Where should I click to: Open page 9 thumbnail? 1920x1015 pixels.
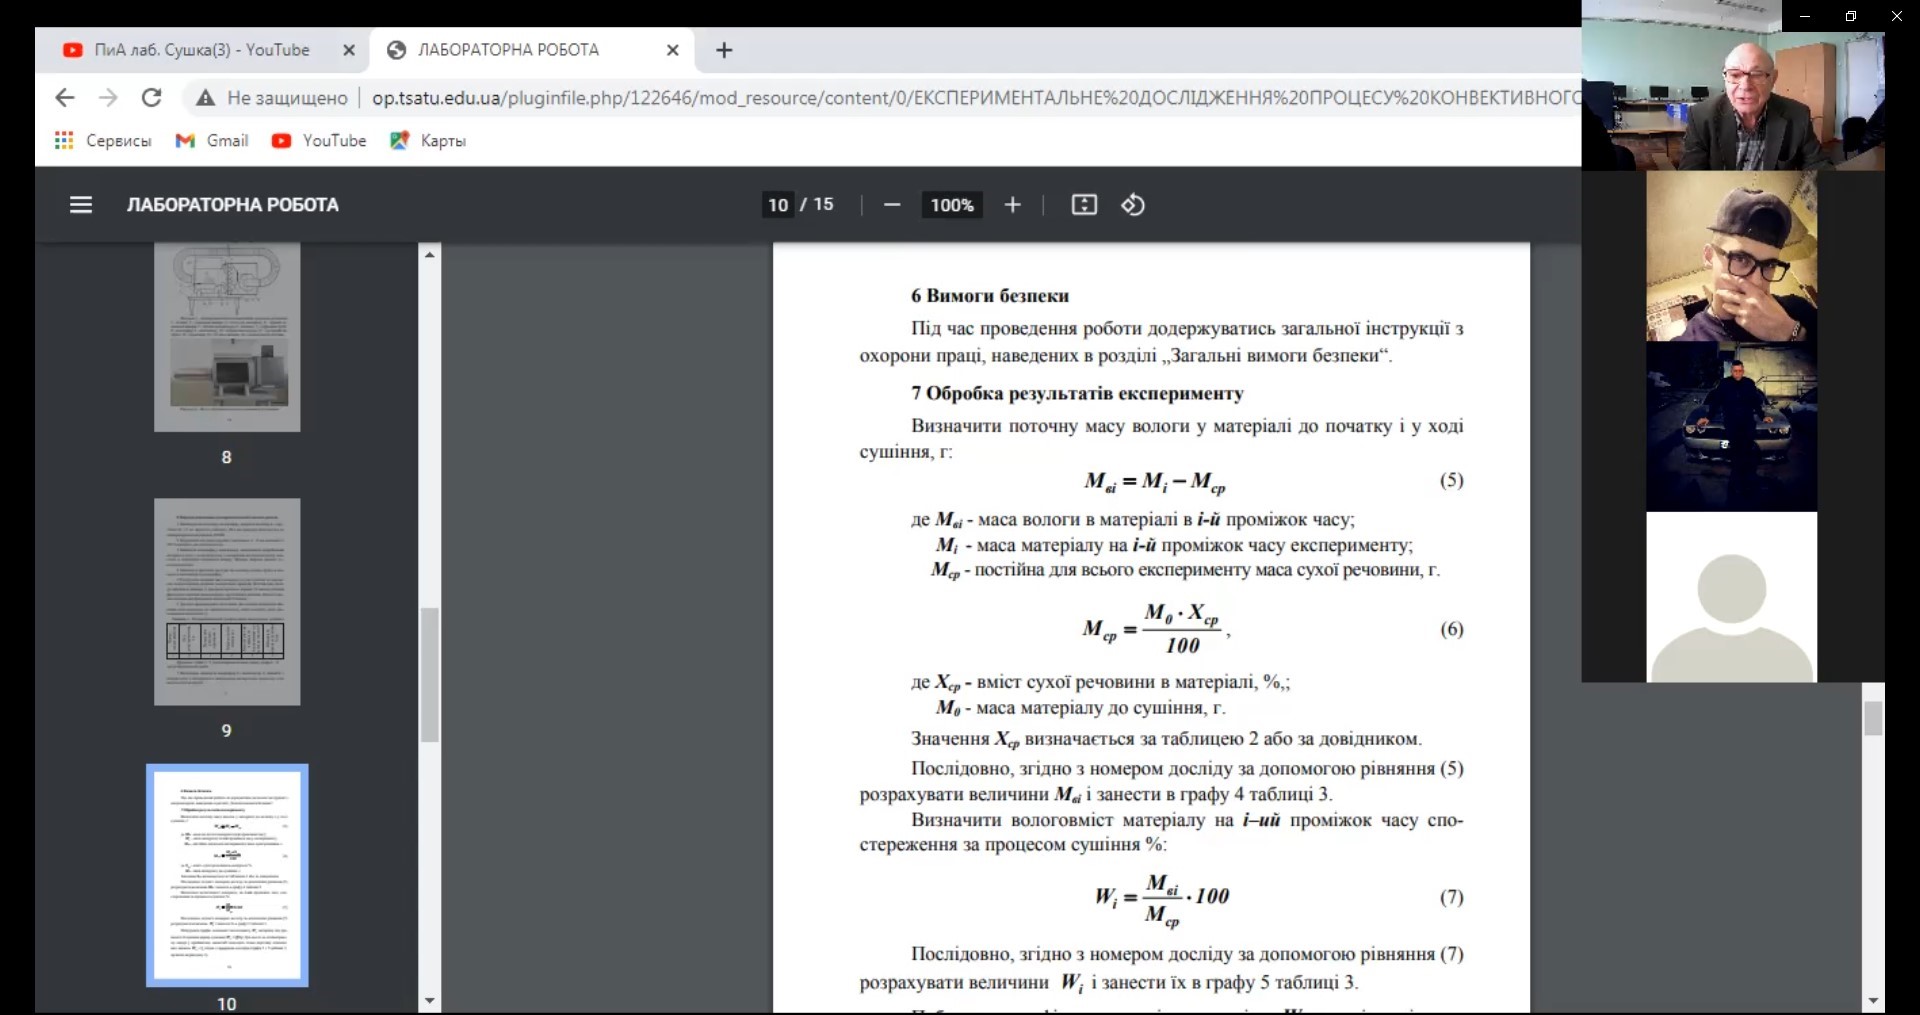(227, 602)
